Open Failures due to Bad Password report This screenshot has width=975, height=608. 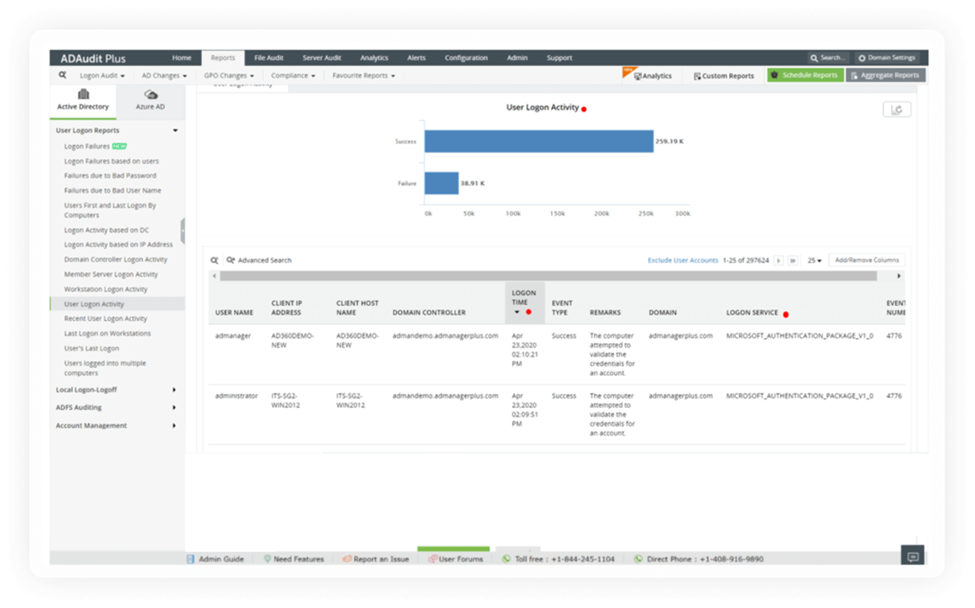point(110,176)
